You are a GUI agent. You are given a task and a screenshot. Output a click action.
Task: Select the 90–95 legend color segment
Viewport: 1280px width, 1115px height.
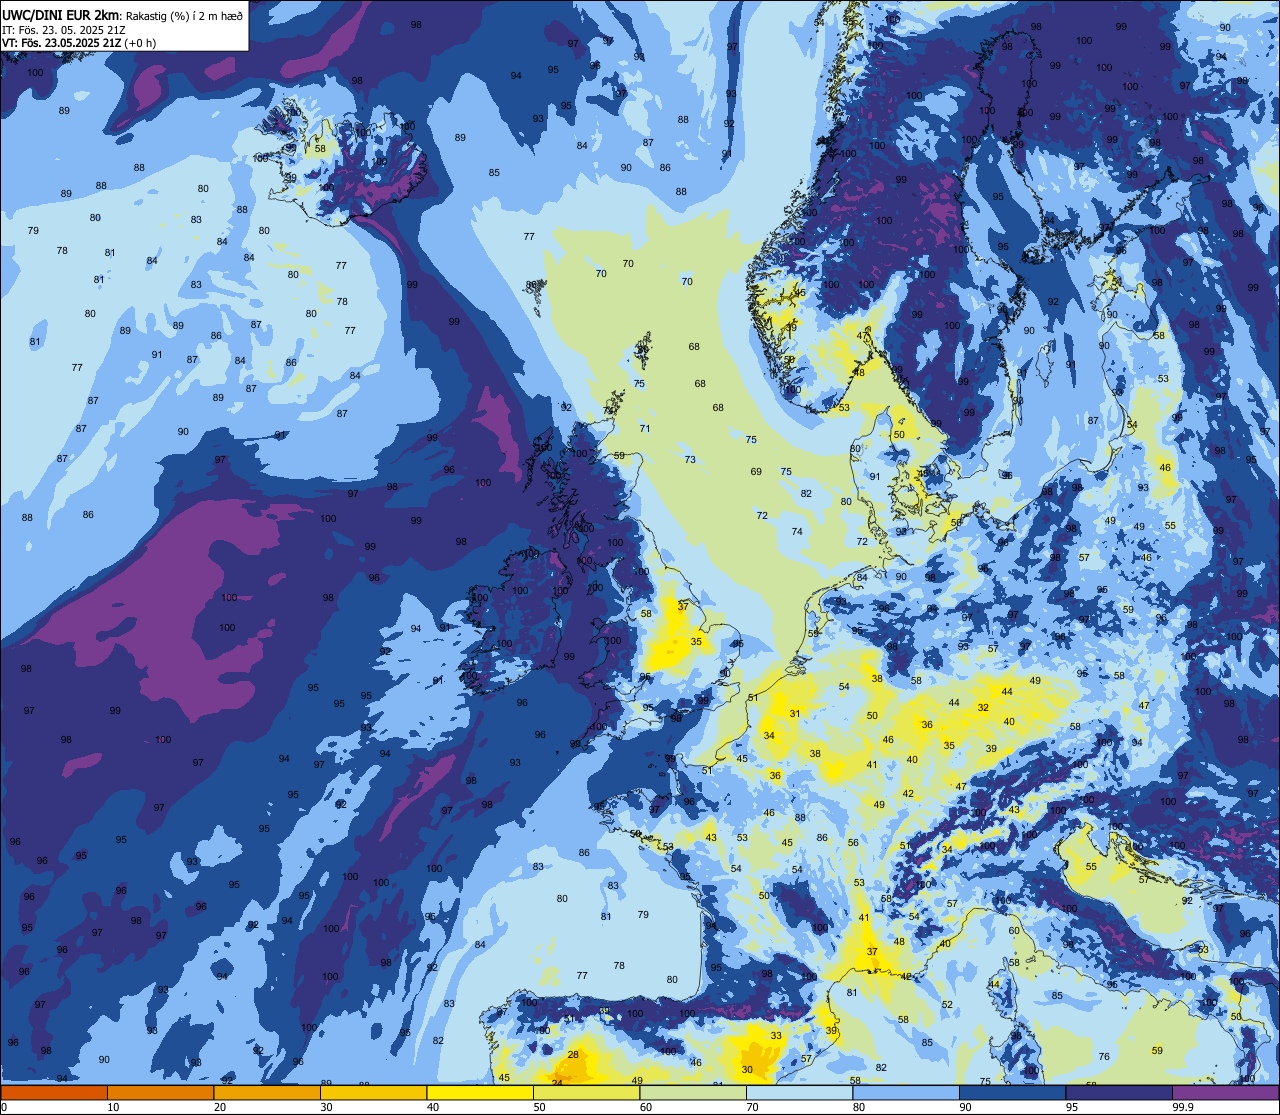1012,1092
